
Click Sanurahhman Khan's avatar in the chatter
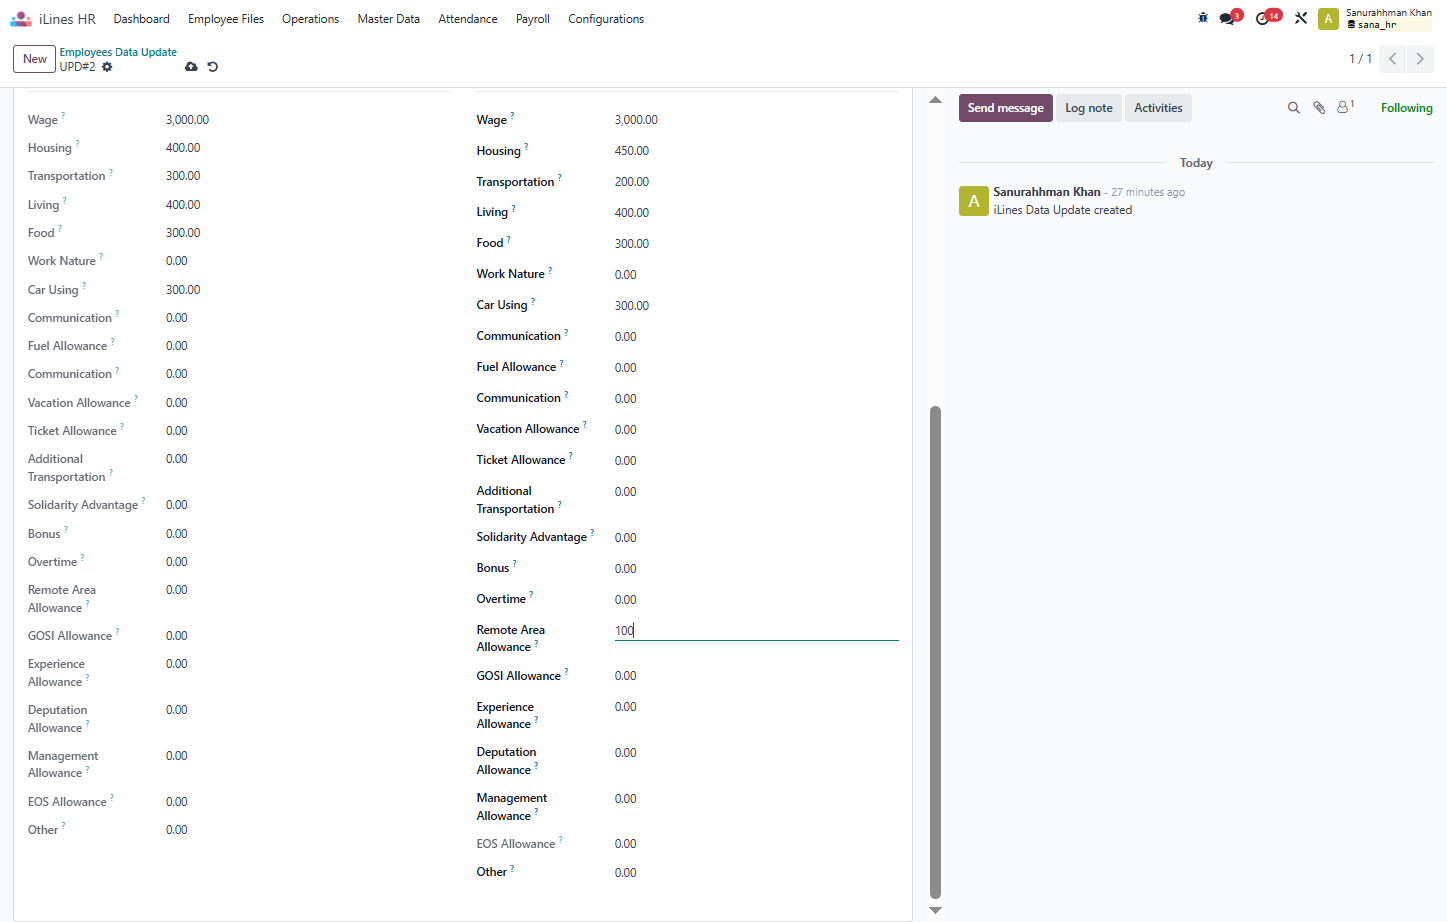click(x=974, y=201)
